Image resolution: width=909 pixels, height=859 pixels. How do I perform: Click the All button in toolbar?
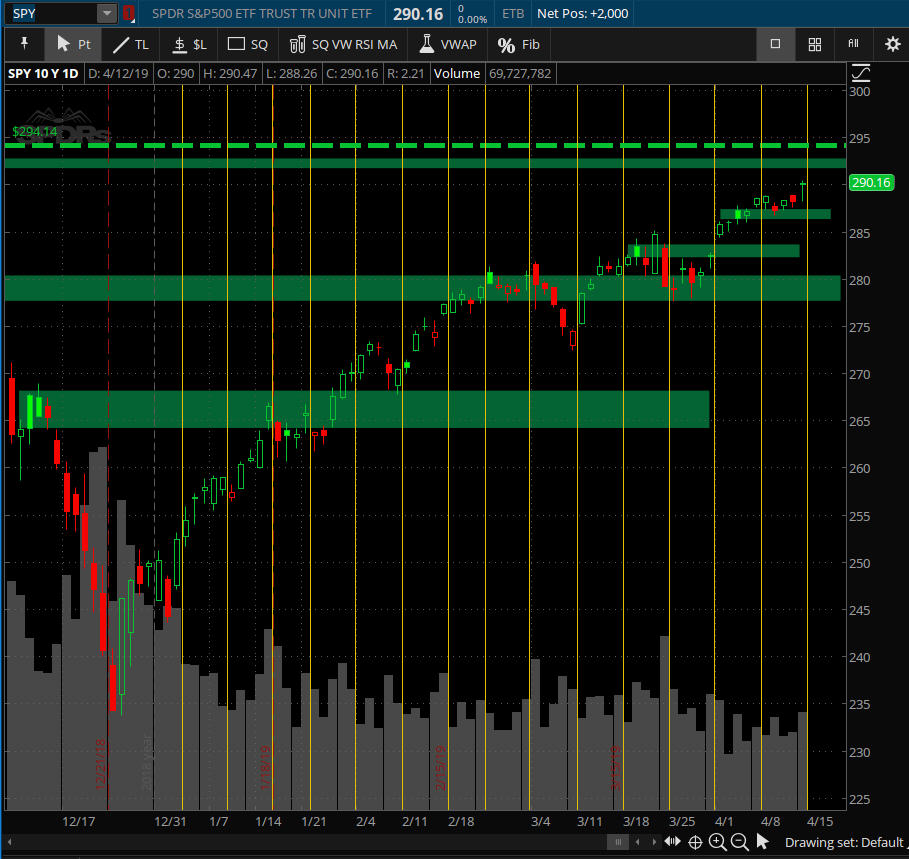(853, 44)
